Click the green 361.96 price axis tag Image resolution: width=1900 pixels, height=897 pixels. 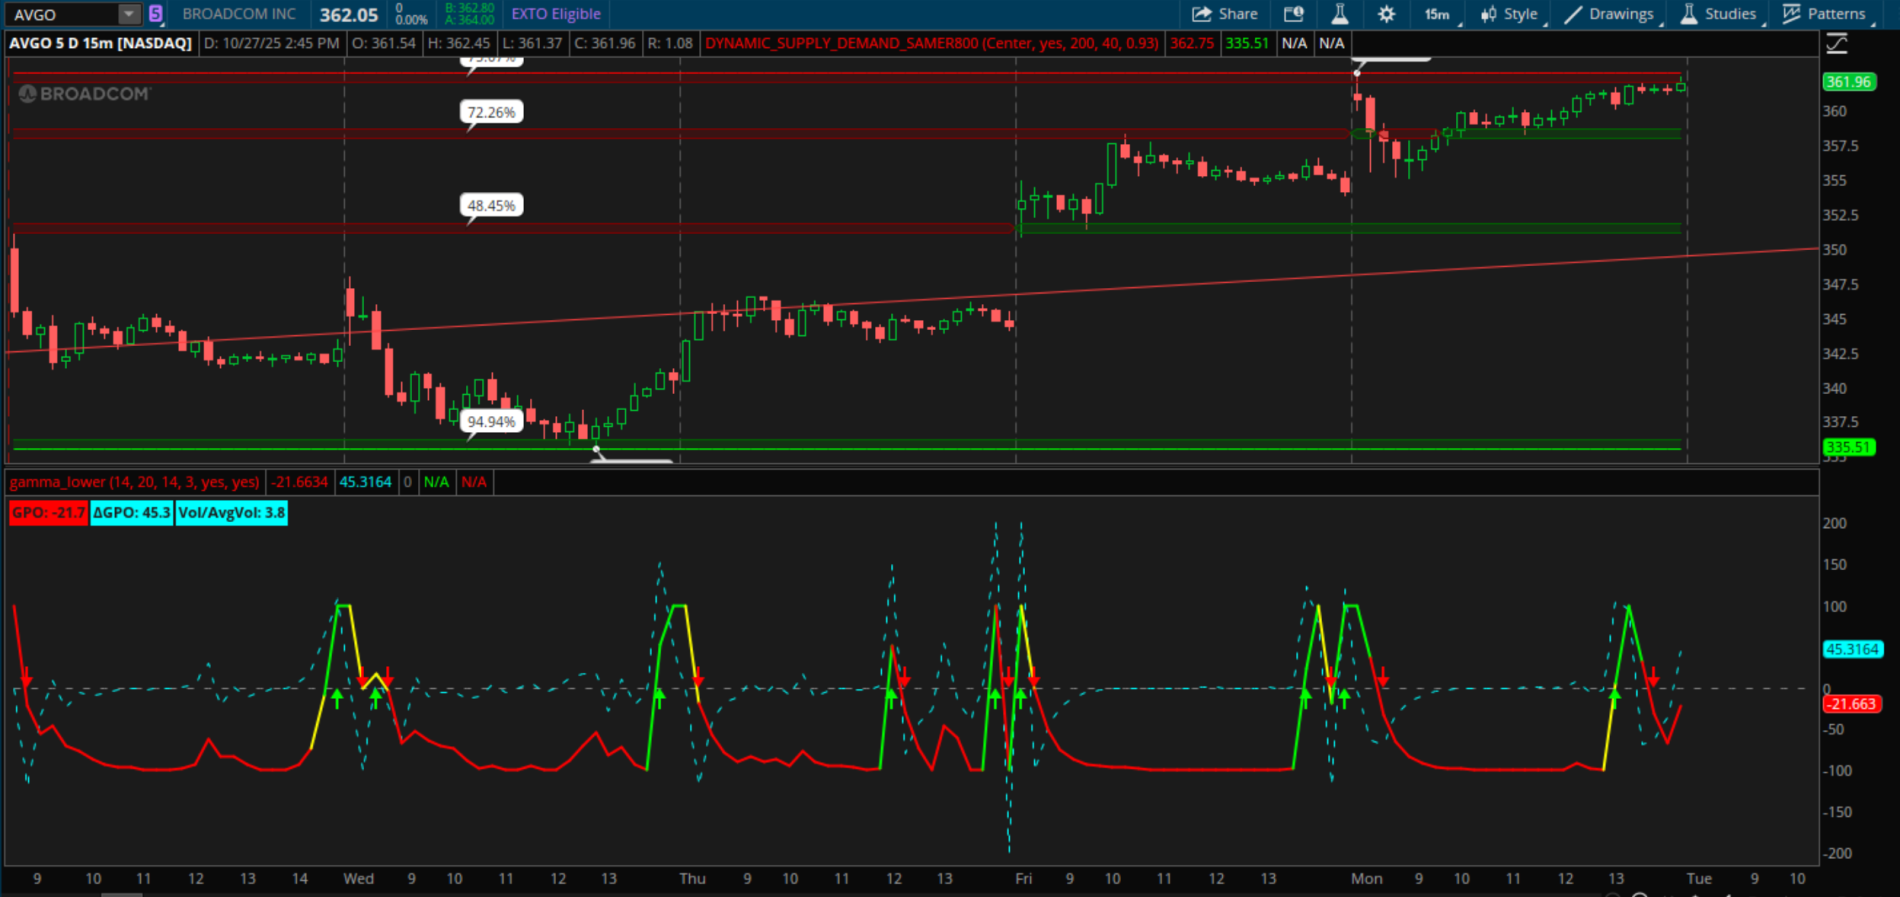(x=1848, y=82)
